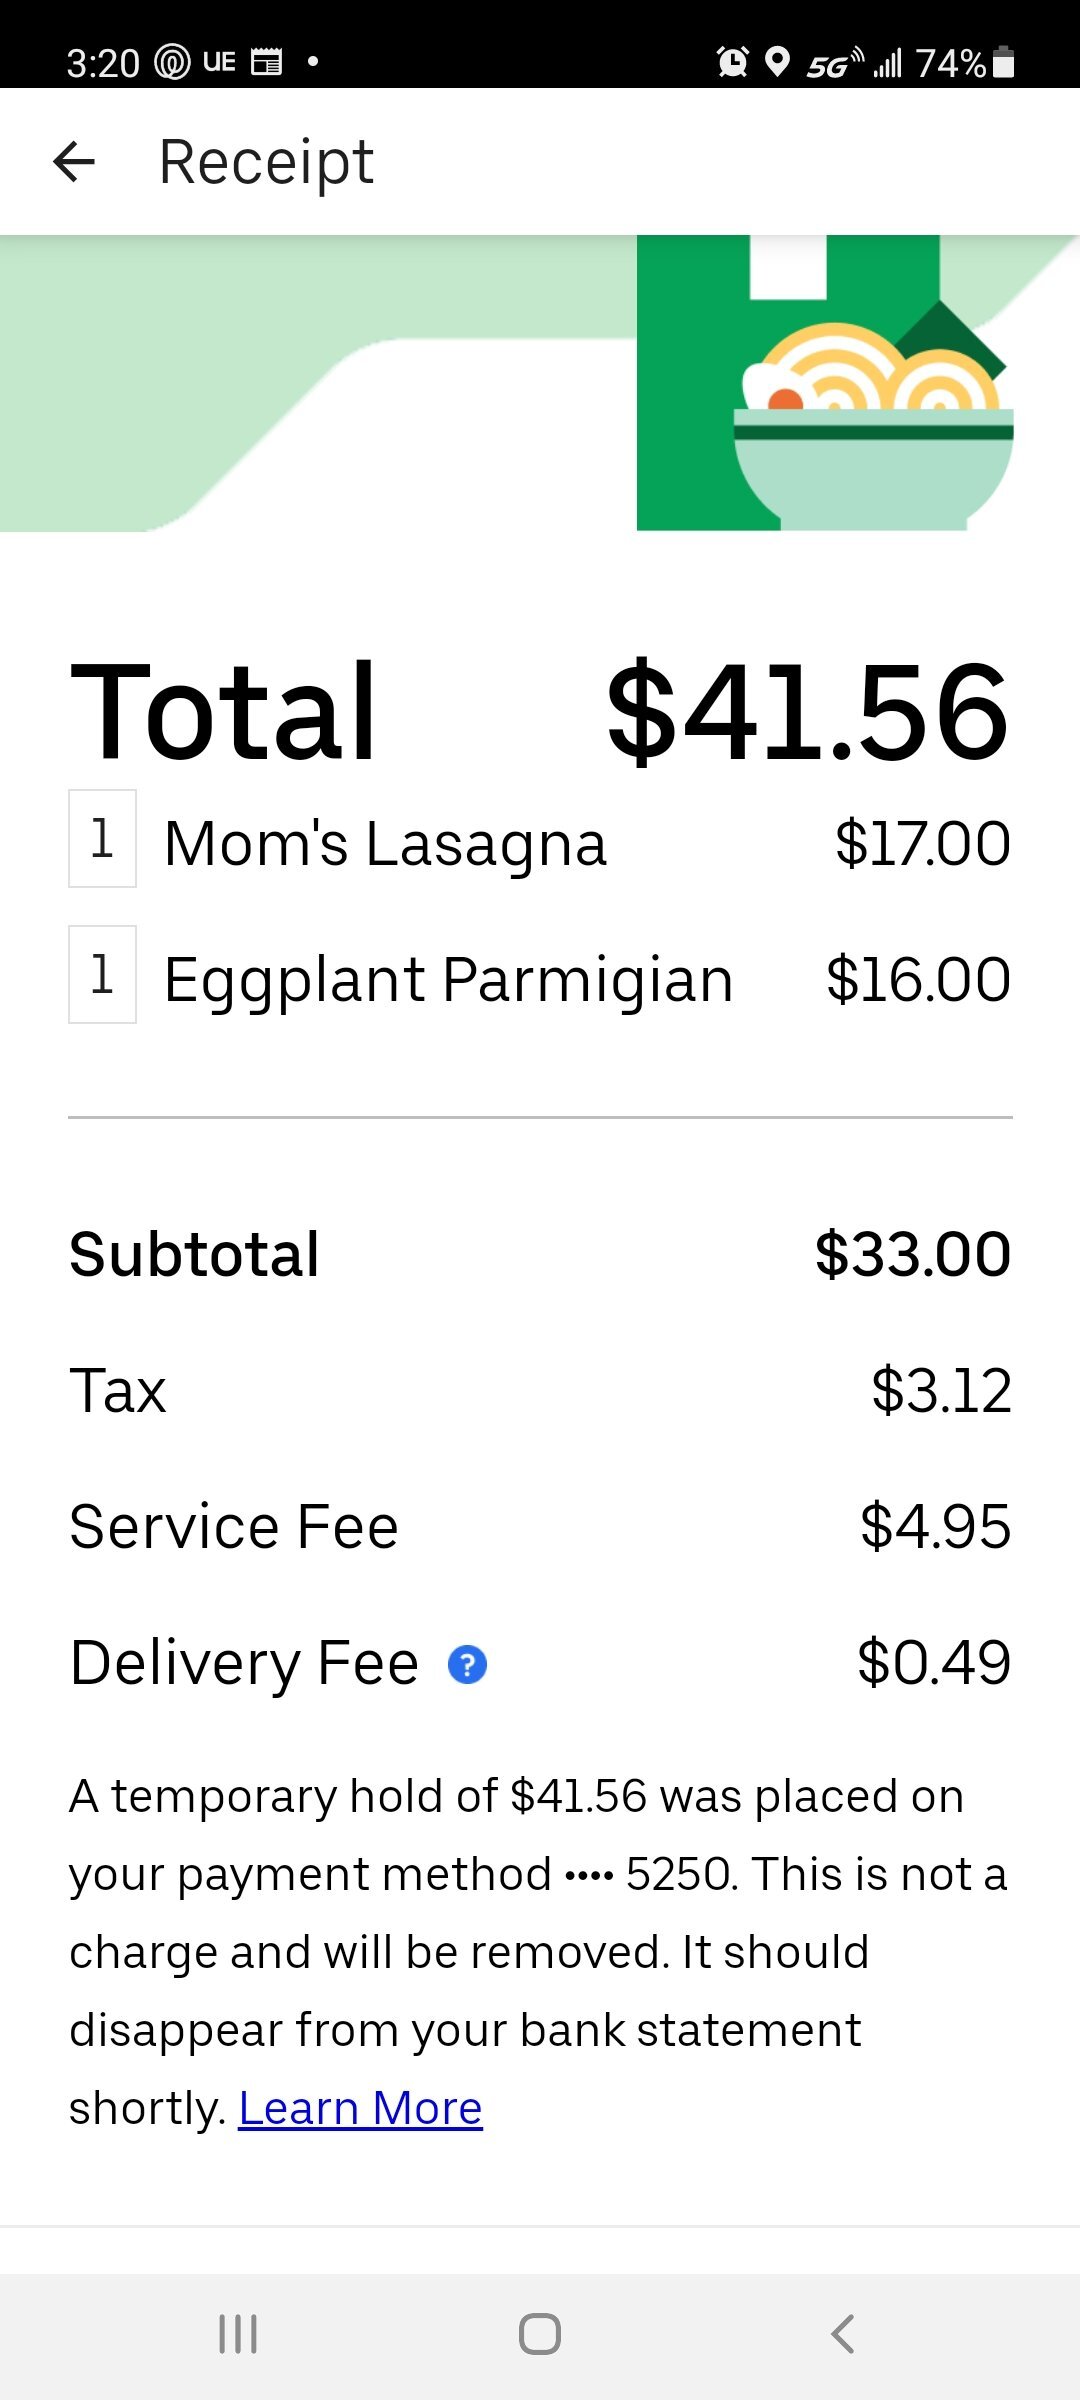The height and width of the screenshot is (2400, 1080).
Task: Tap the Delivery Fee help question icon
Action: click(467, 1665)
